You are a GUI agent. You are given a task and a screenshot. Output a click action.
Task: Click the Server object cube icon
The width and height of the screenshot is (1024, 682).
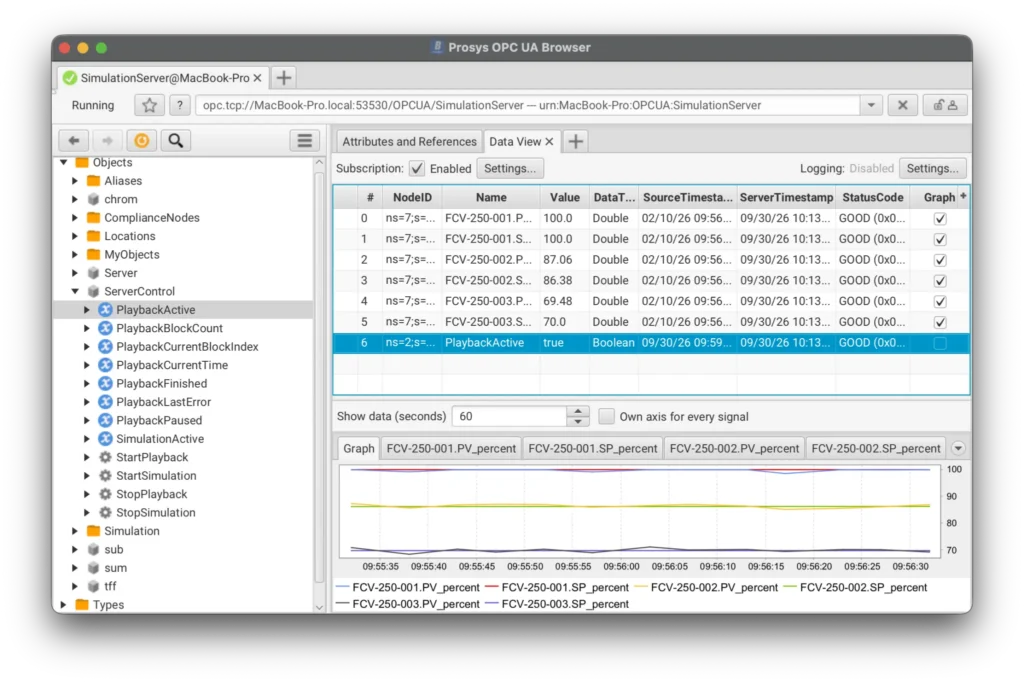[x=93, y=273]
